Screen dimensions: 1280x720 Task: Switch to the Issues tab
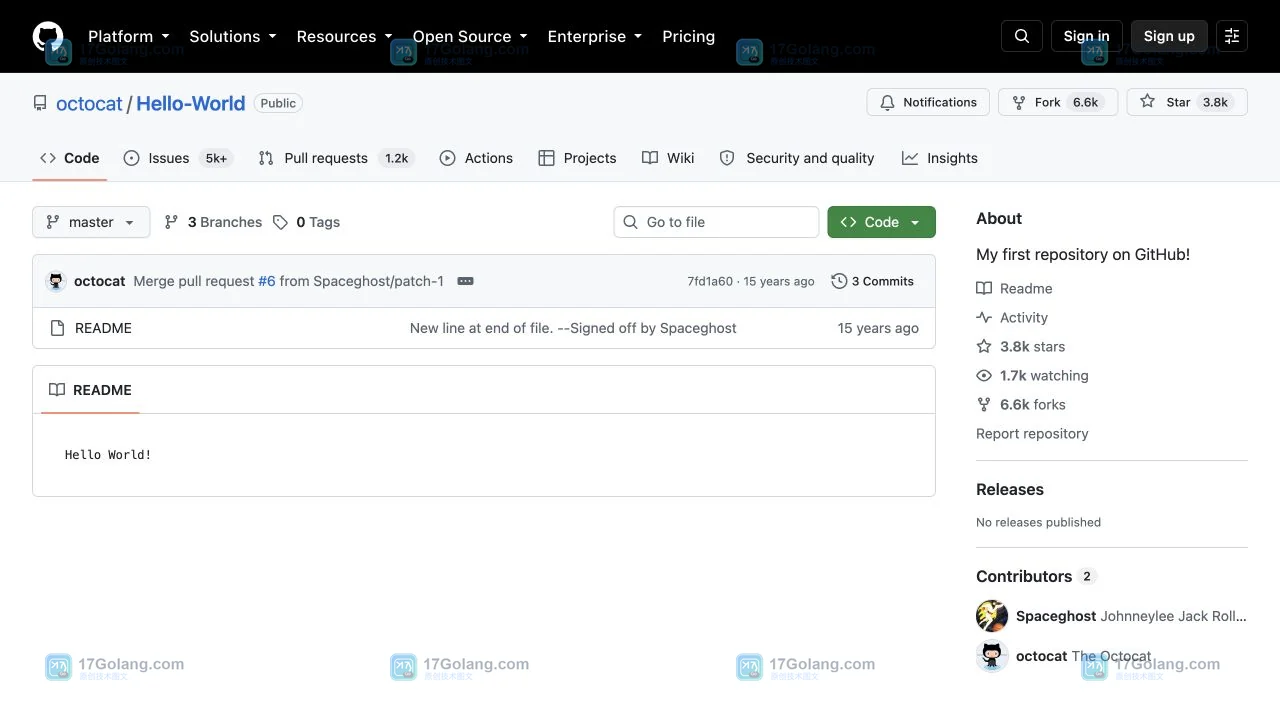[178, 158]
